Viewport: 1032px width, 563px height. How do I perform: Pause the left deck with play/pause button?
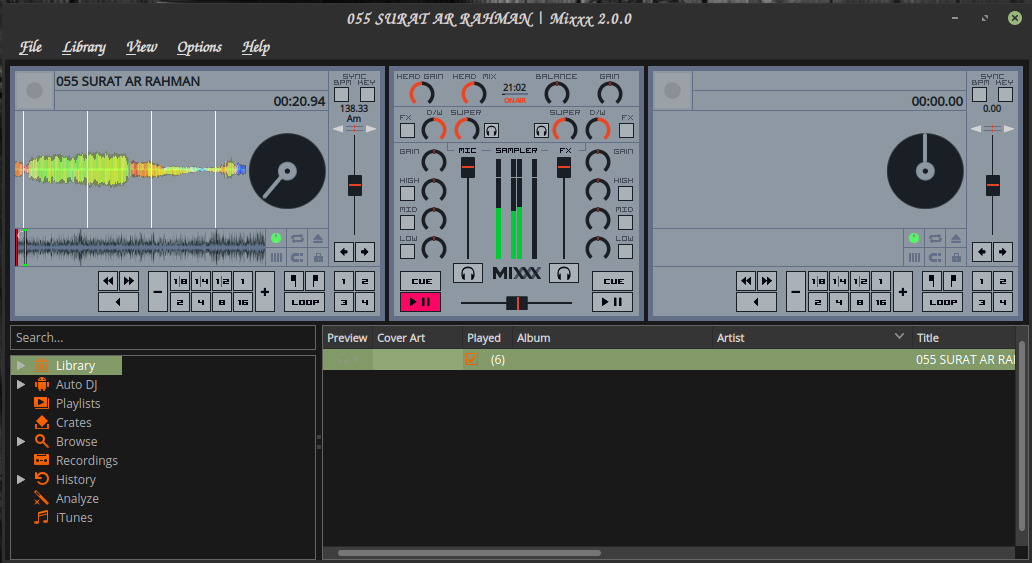tap(421, 302)
